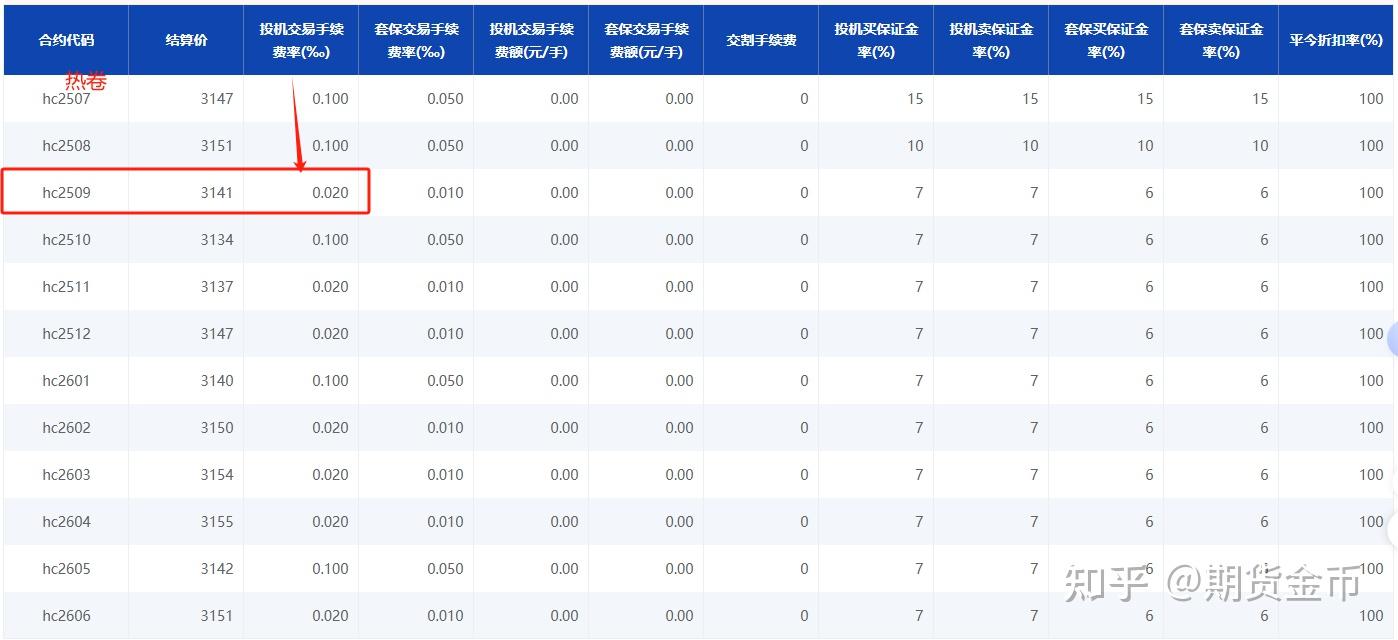
Task: Select the 套保买保证金率(%) header
Action: coord(1106,41)
